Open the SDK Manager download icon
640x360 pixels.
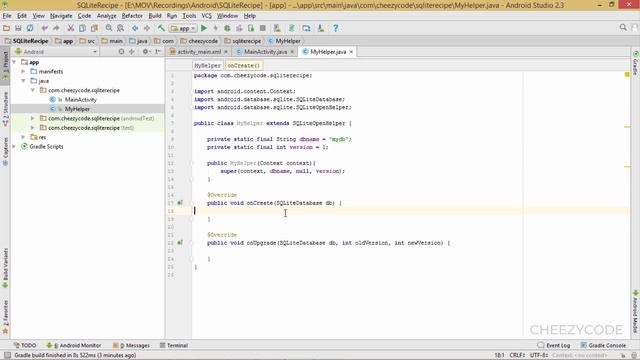[x=321, y=28]
